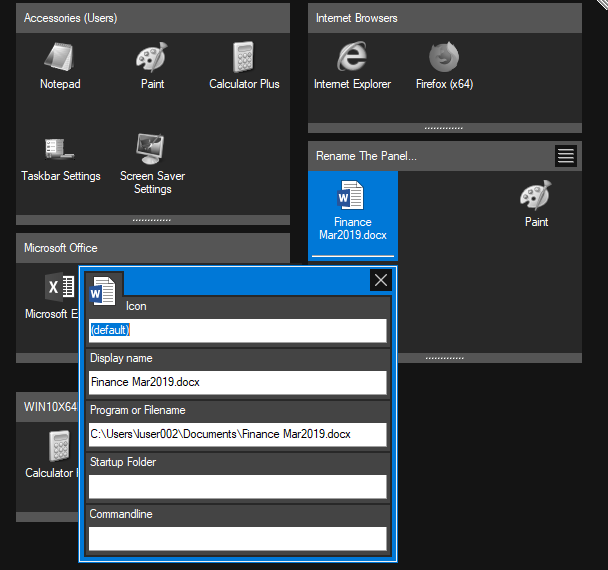This screenshot has height=570, width=608.
Task: Launch Firefox (x64) browser
Action: coord(444,66)
